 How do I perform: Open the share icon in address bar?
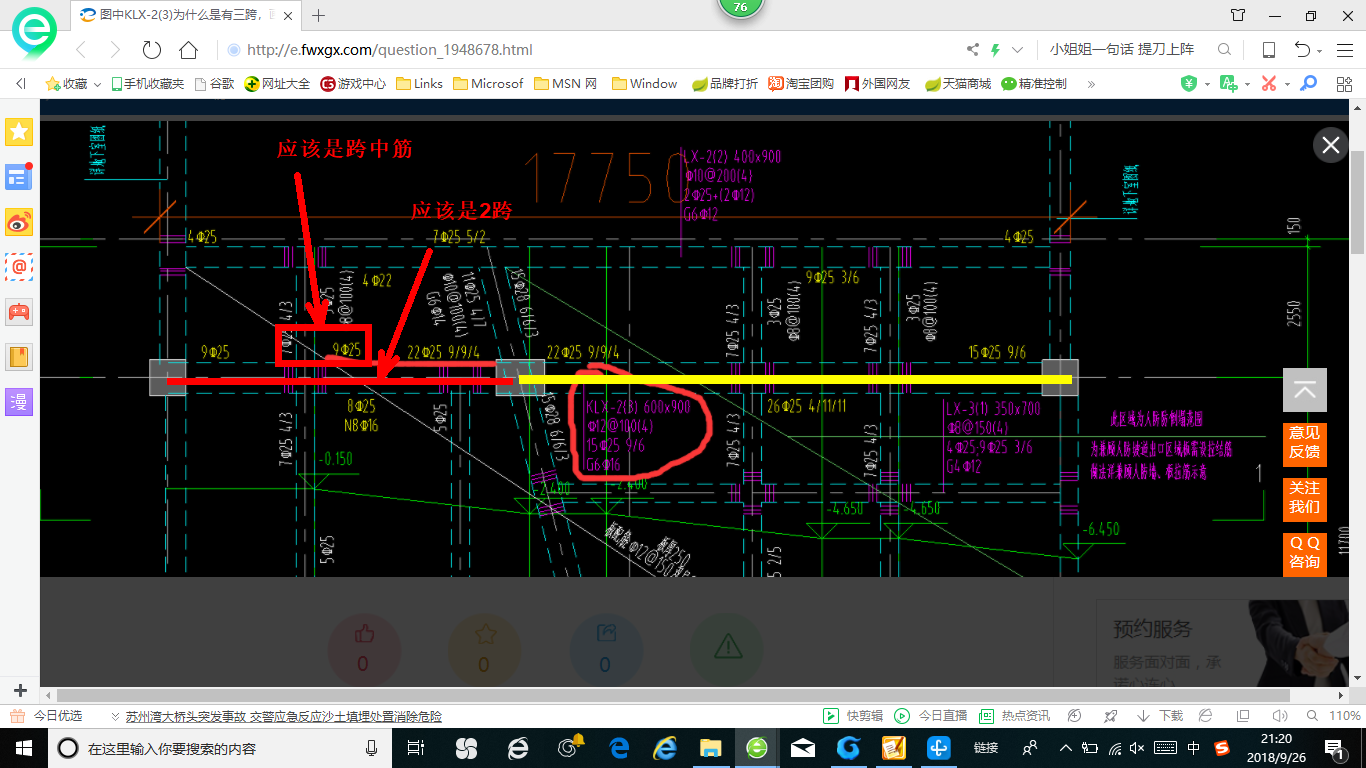pyautogui.click(x=973, y=50)
